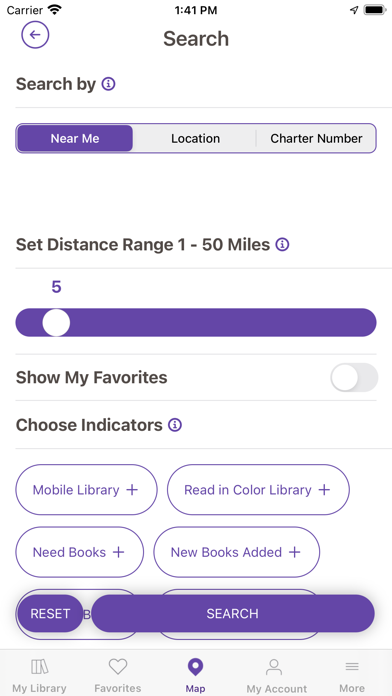Open the More hamburger icon

352,667
